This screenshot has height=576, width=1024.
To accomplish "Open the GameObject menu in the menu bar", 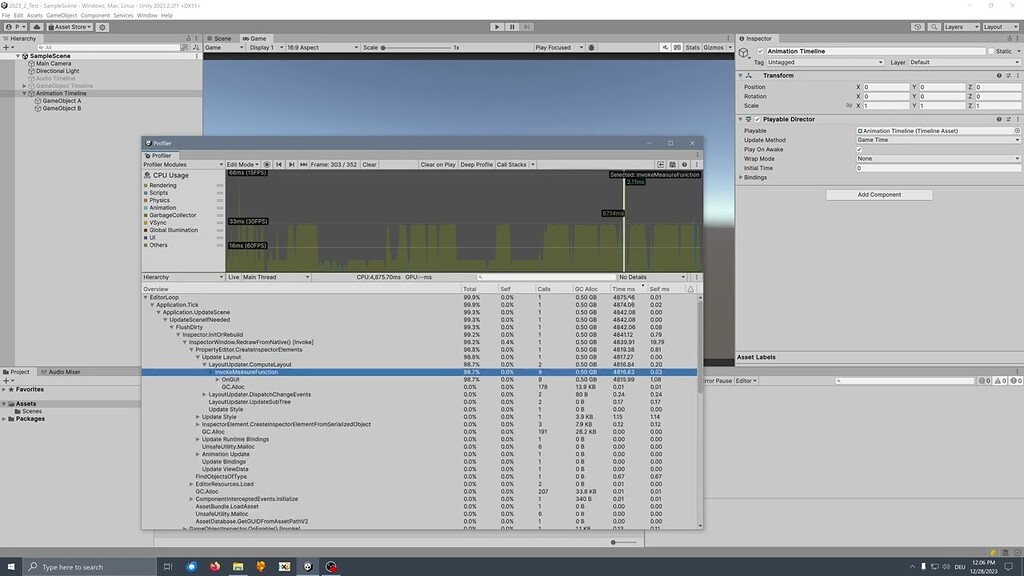I will [x=63, y=14].
